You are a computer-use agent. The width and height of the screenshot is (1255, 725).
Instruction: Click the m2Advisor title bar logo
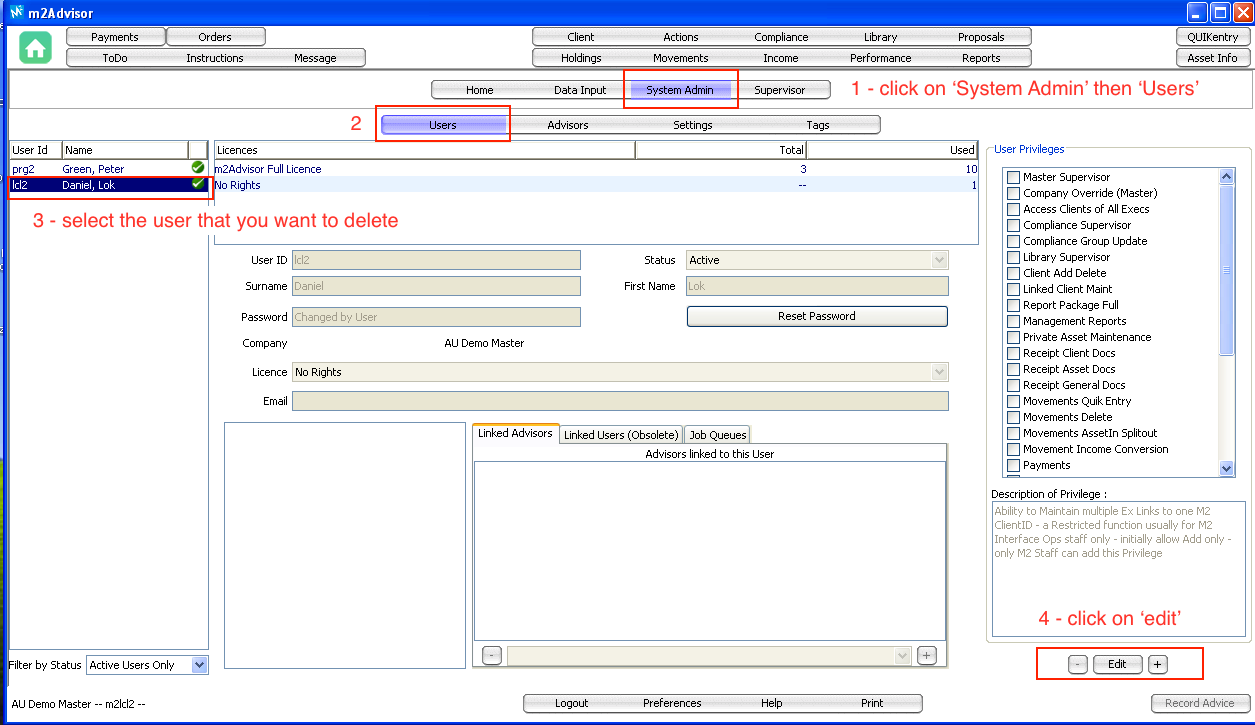tap(17, 12)
